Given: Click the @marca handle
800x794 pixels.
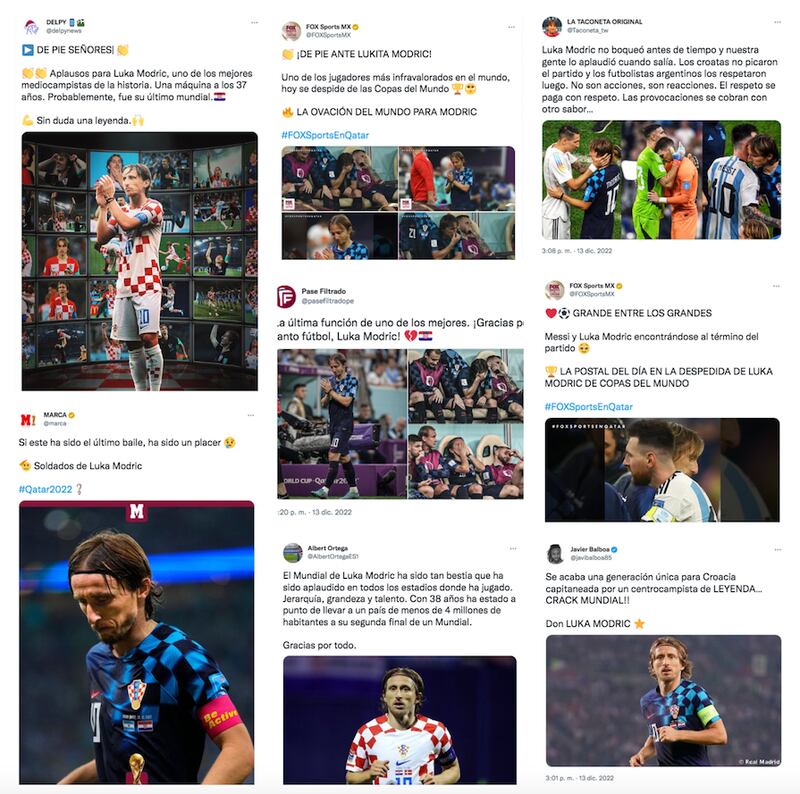Looking at the screenshot, I should coord(55,423).
